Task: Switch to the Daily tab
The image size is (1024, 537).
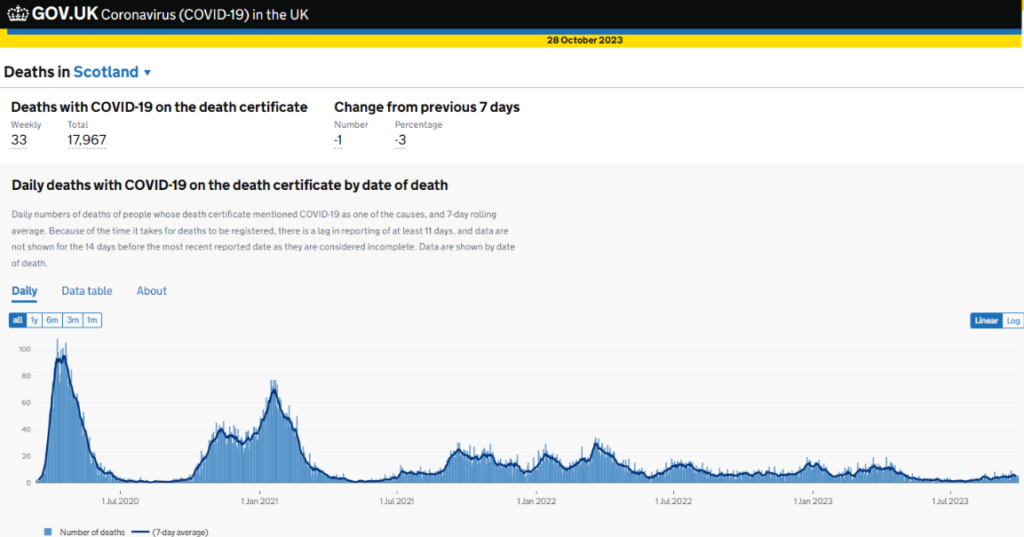Action: [x=24, y=291]
